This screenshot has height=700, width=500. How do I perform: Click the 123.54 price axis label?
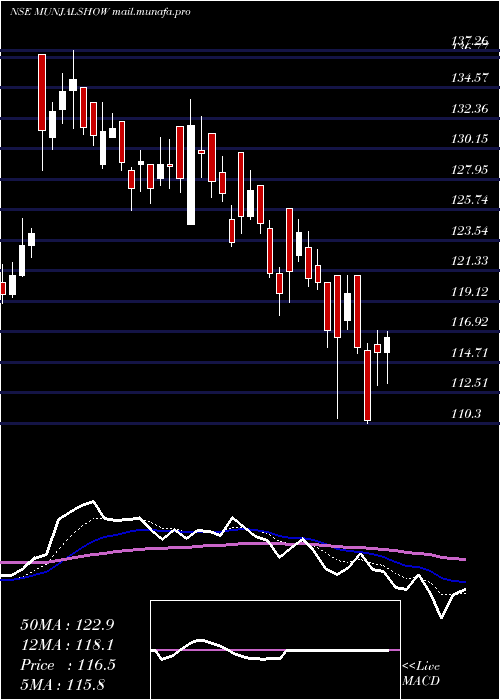click(x=469, y=231)
